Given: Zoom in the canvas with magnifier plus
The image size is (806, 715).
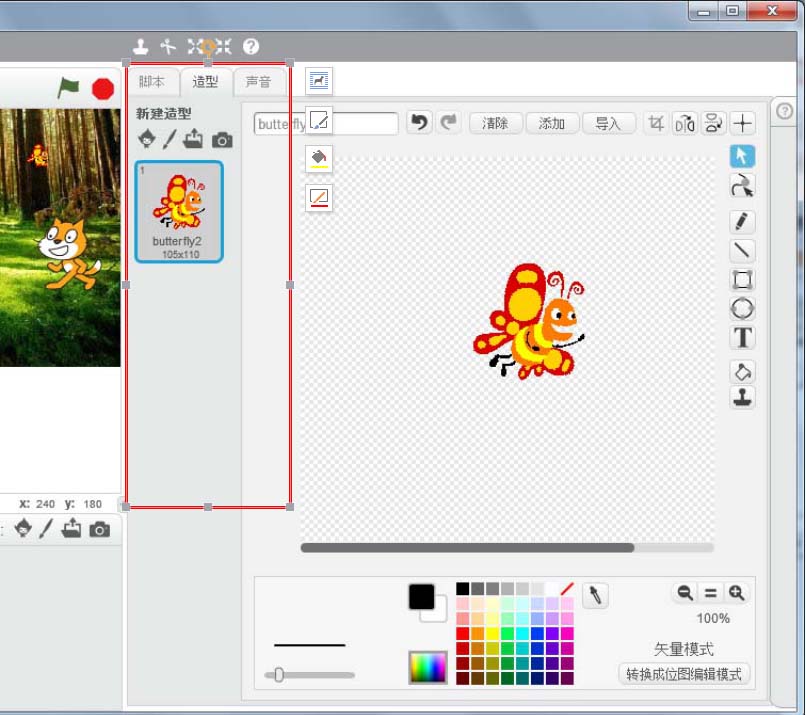Looking at the screenshot, I should (737, 593).
